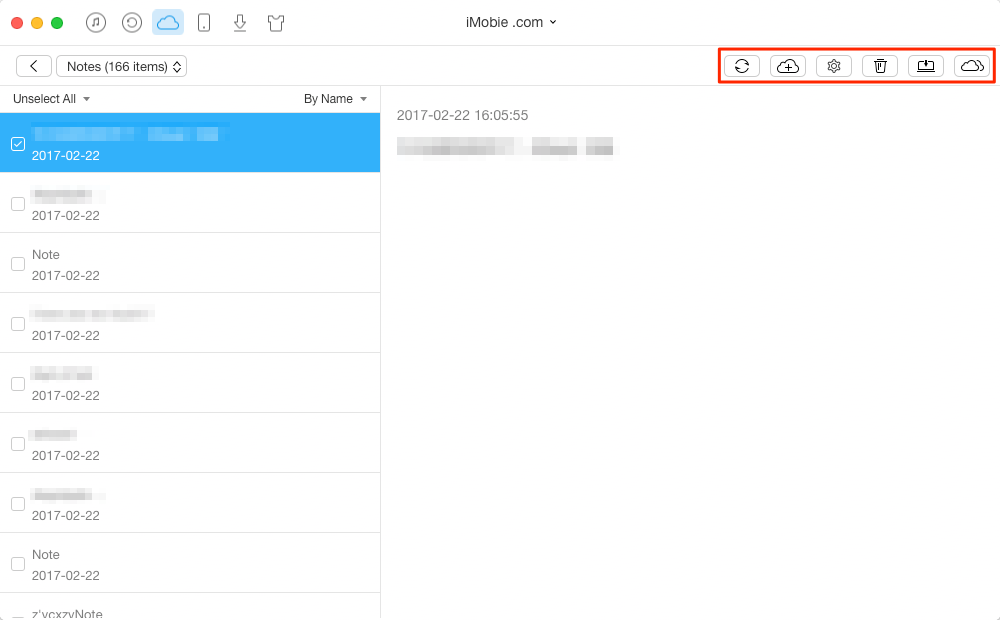Transfer notes to another iCloud account
The image size is (1000, 620).
[972, 66]
